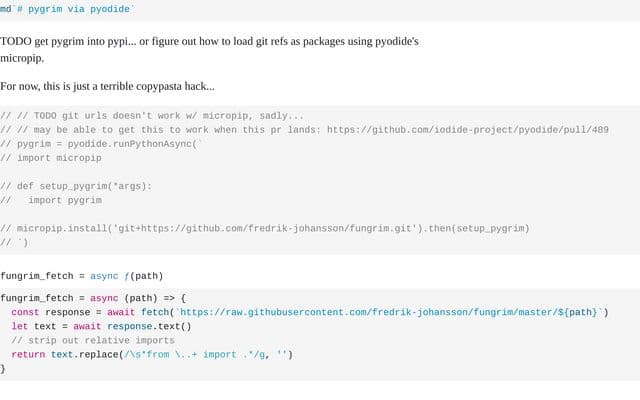
Task: Click the cell output 'fungrim_fetch = async ƒ(path)'
Action: click(x=82, y=276)
